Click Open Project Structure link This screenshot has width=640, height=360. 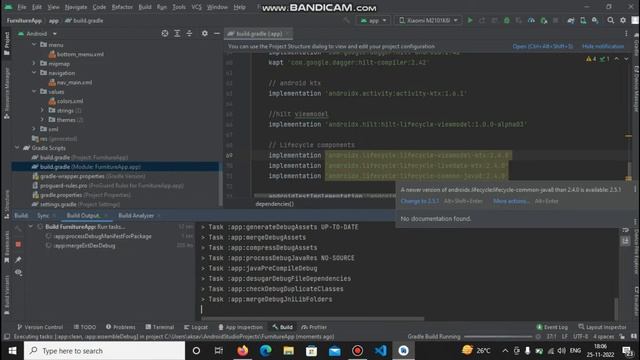542,46
